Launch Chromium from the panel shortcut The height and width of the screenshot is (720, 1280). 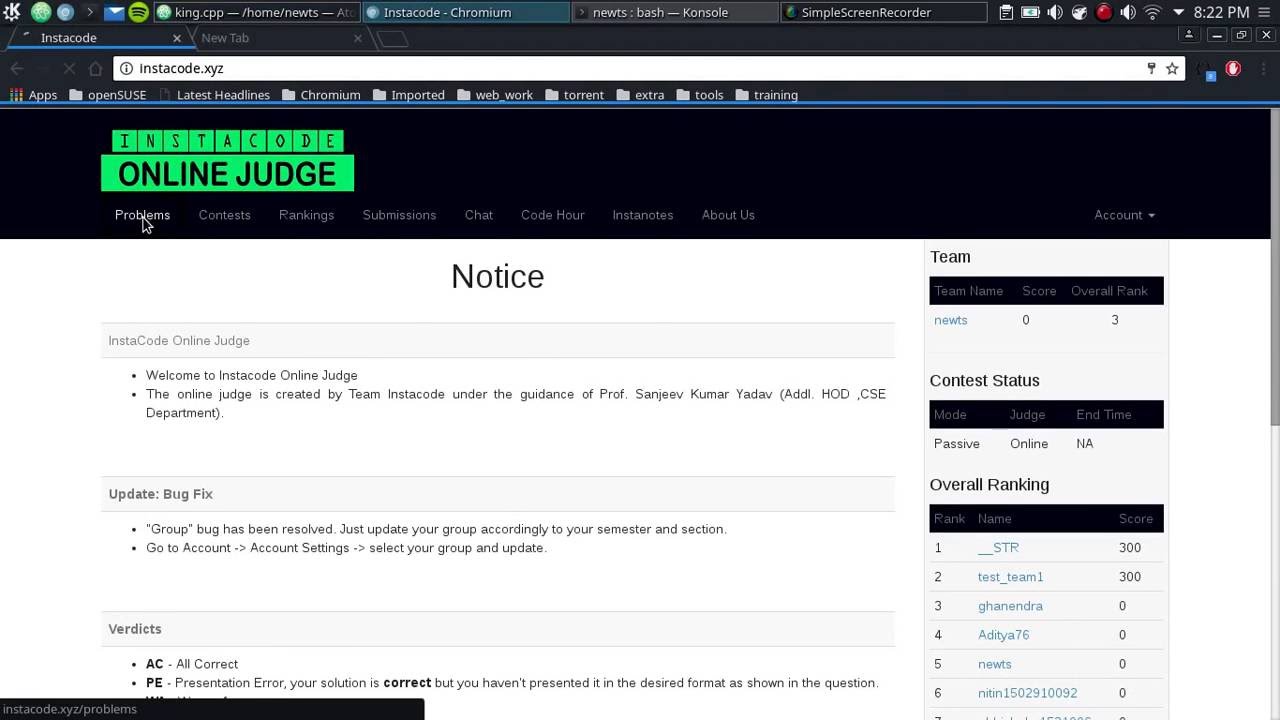[x=65, y=12]
